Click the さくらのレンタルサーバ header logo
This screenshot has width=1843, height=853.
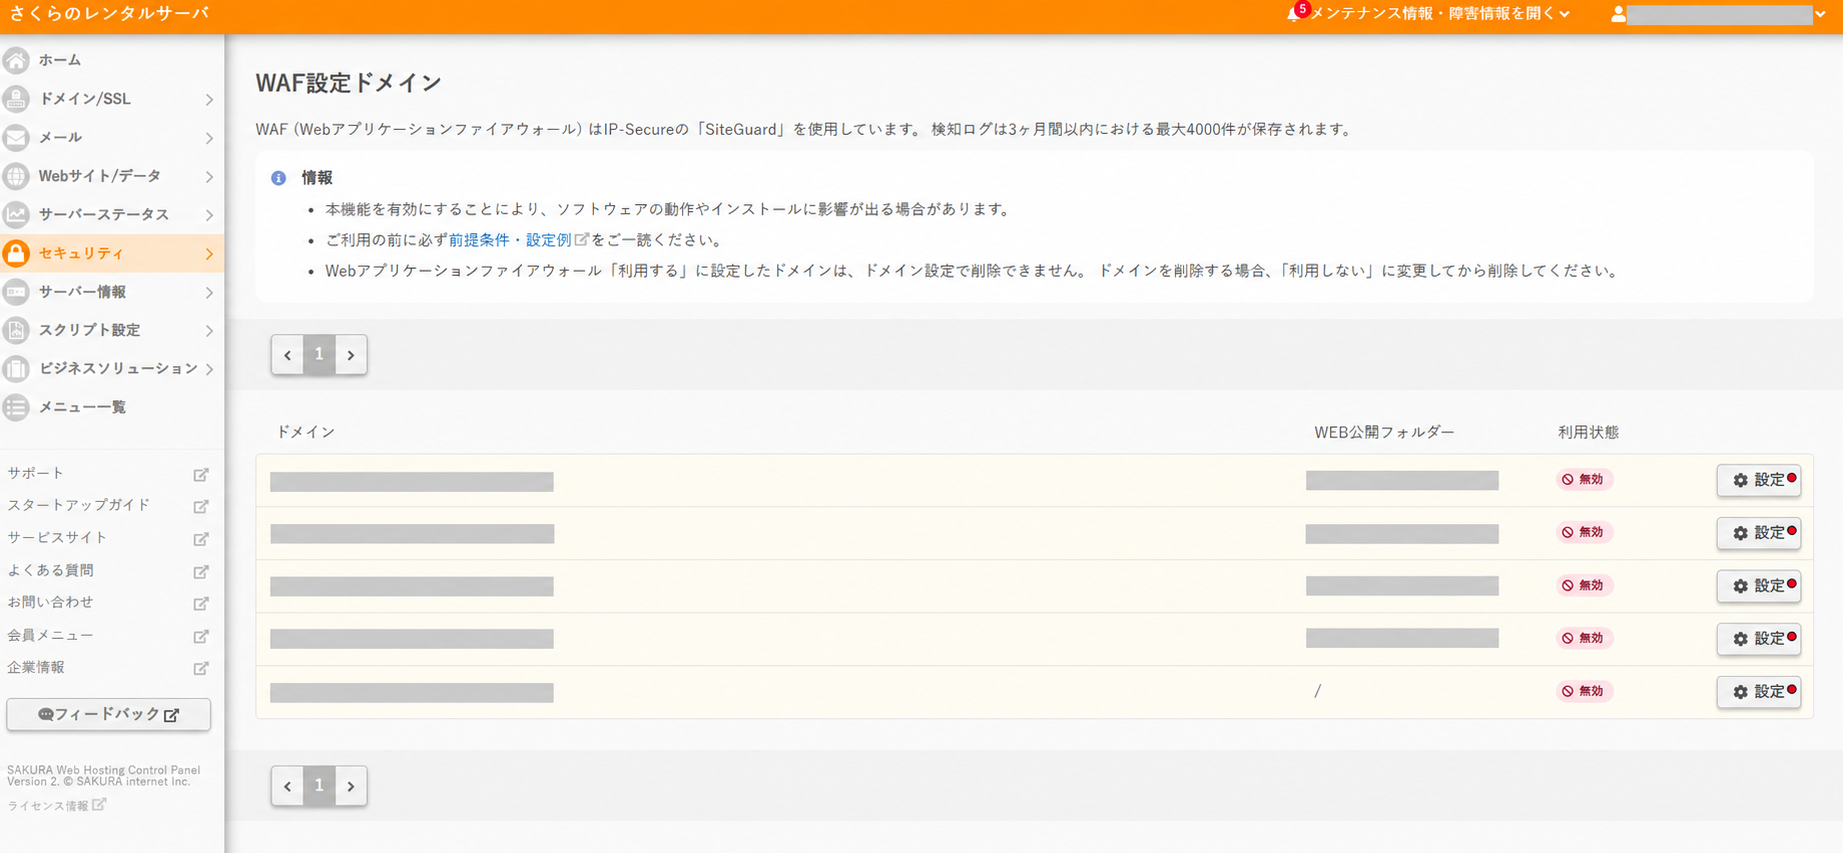(x=109, y=14)
